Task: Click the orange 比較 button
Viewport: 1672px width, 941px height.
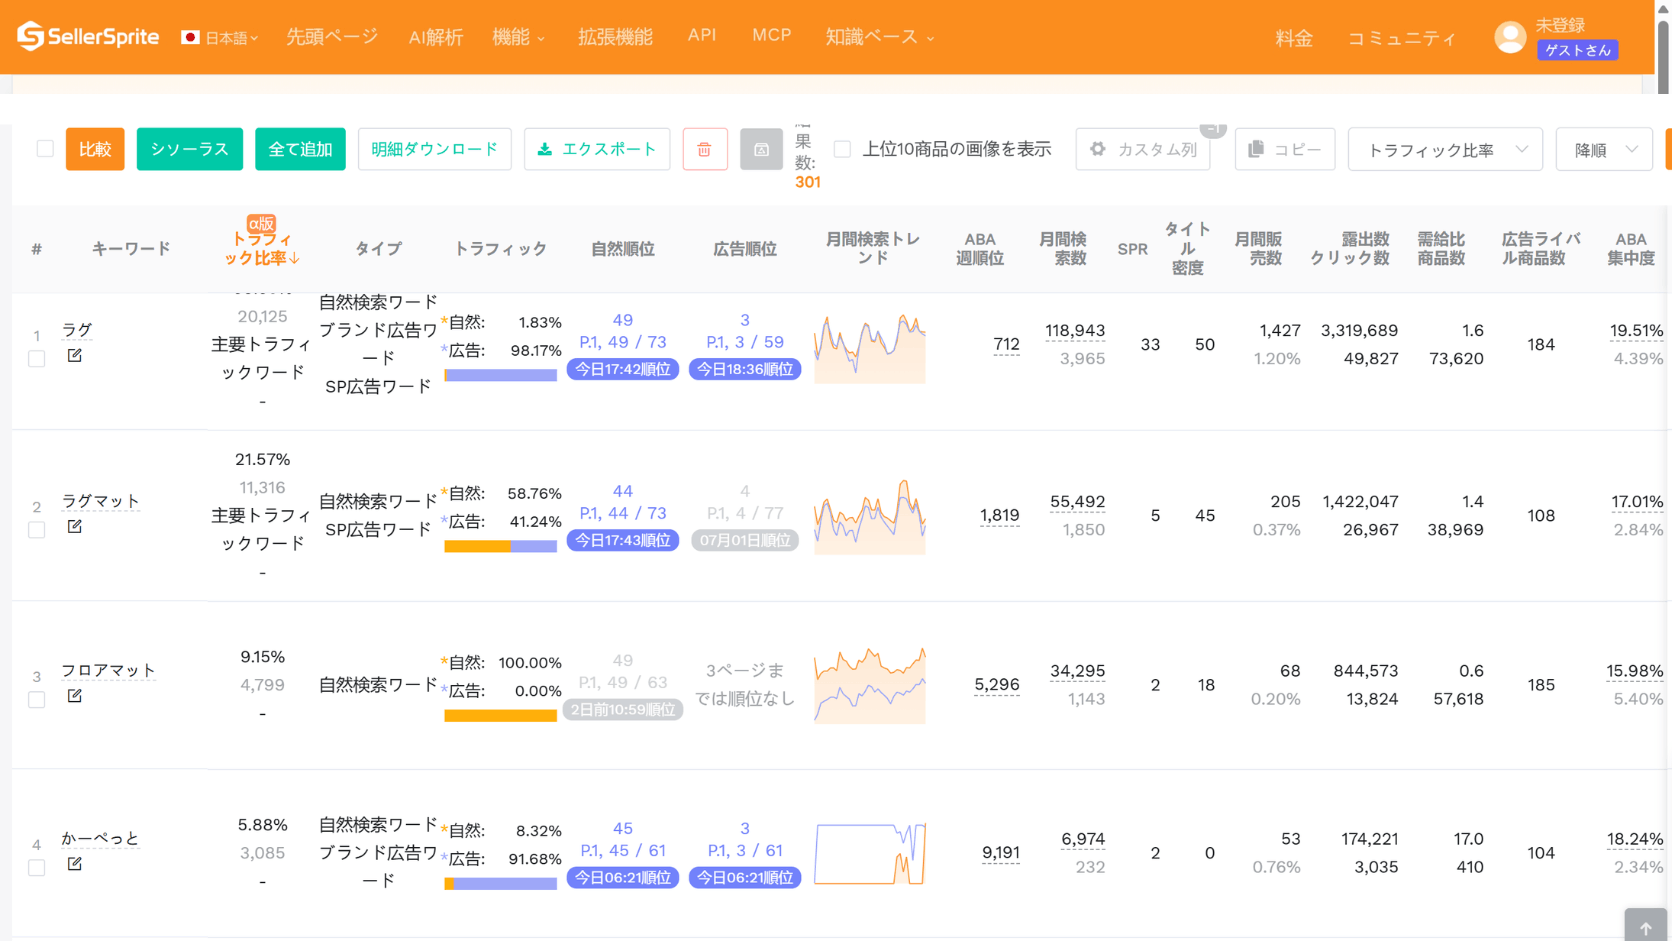Action: (95, 149)
